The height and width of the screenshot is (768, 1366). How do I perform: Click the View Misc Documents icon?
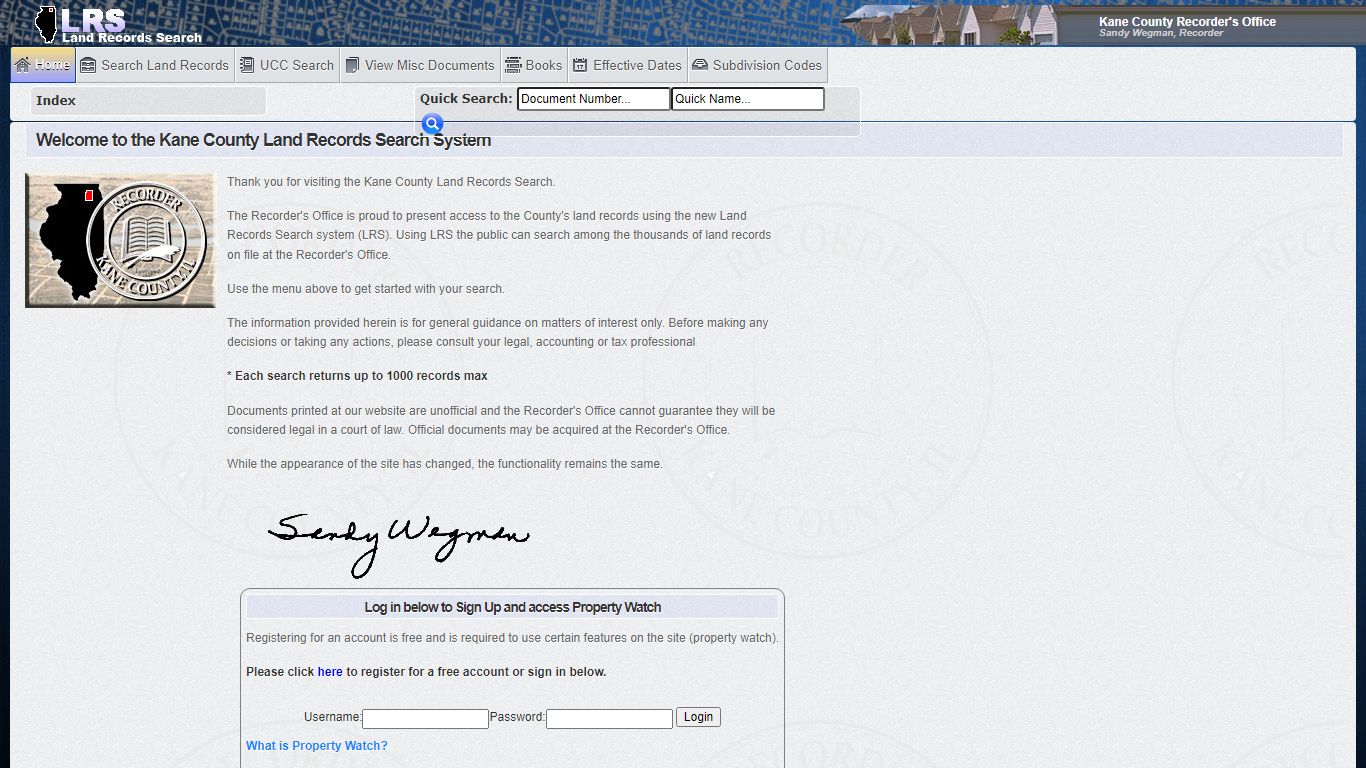(x=352, y=65)
